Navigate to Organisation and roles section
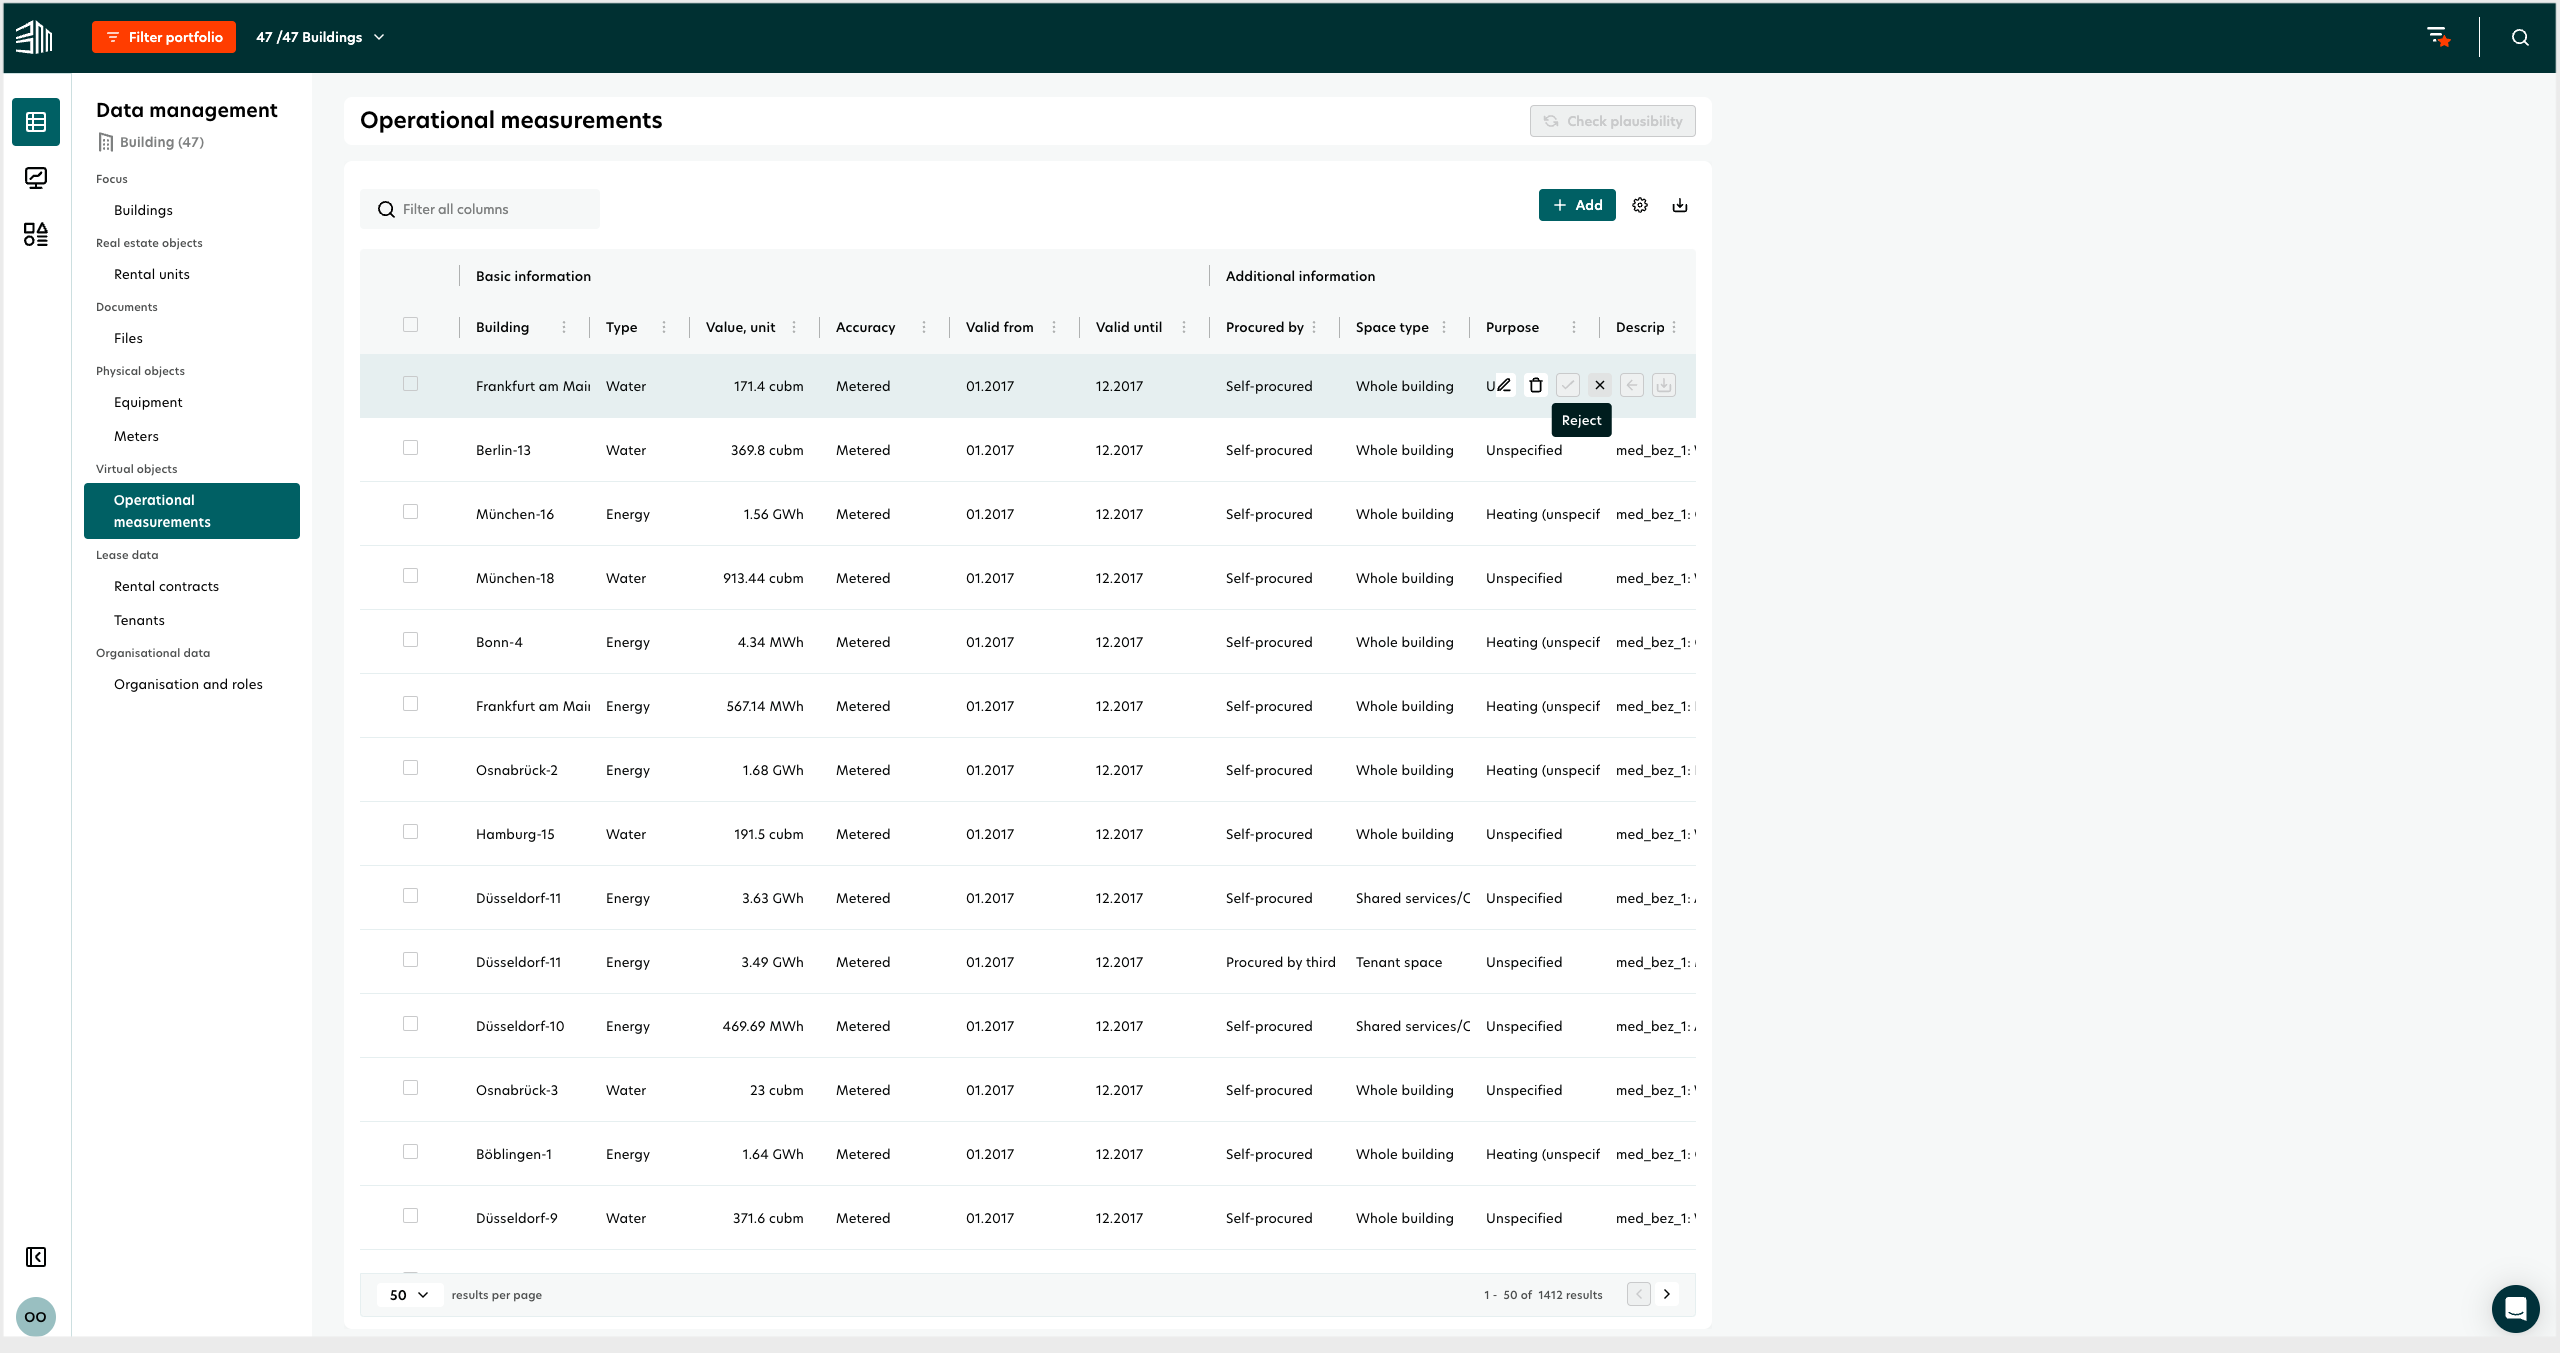 click(188, 684)
